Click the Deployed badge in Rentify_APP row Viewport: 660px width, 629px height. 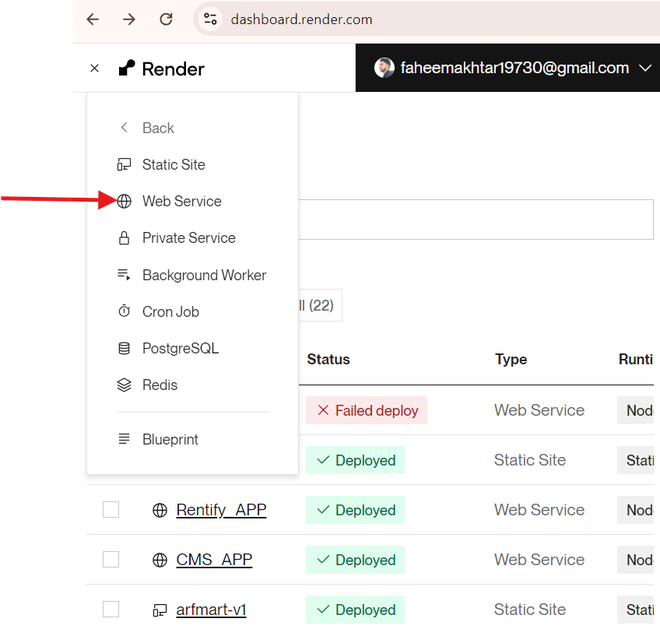(x=355, y=510)
